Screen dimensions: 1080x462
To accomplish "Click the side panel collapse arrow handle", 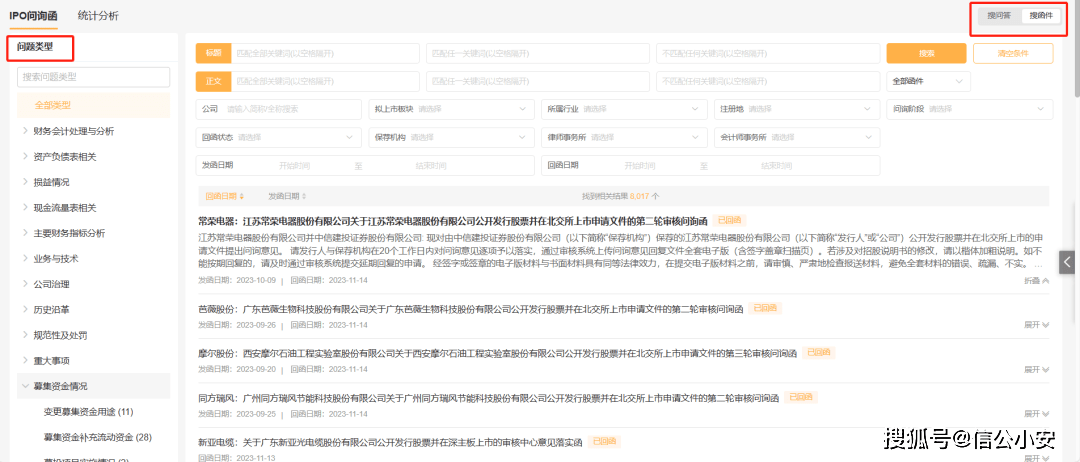I will (x=1068, y=262).
